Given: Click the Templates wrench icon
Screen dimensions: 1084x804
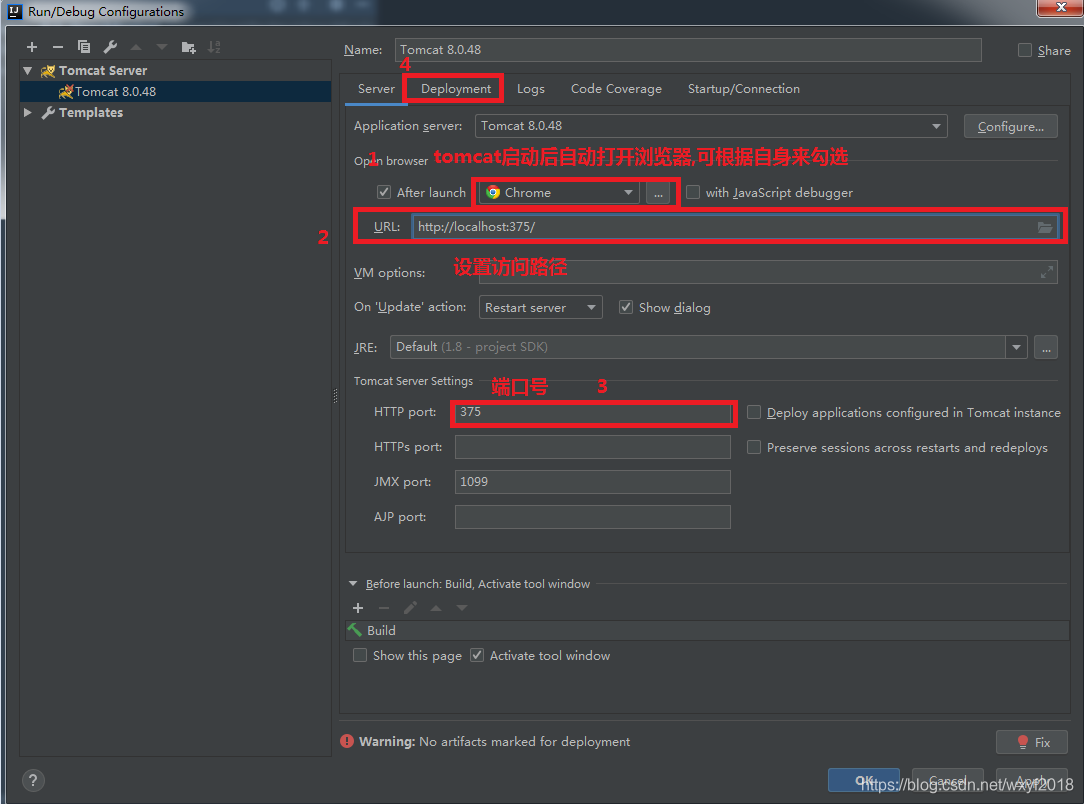Looking at the screenshot, I should (x=48, y=113).
